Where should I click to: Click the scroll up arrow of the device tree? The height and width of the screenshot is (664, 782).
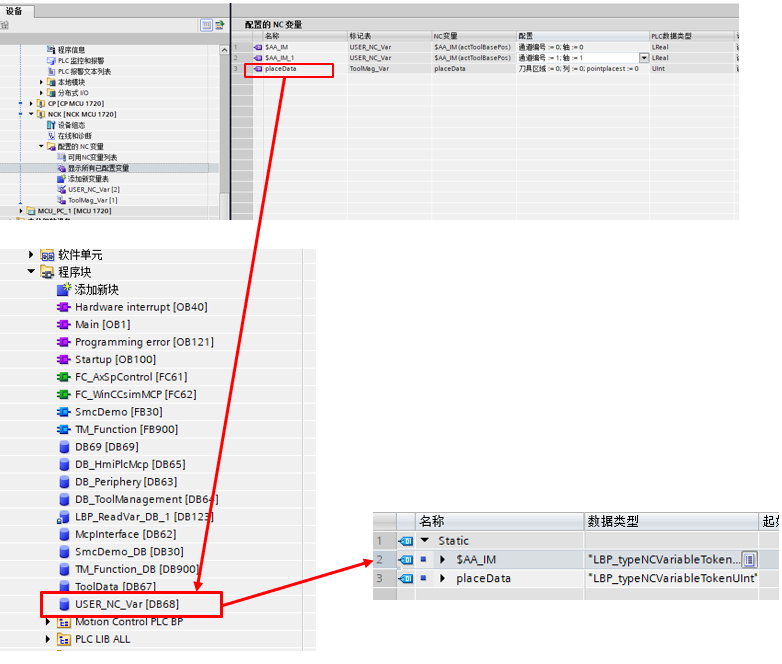[224, 50]
